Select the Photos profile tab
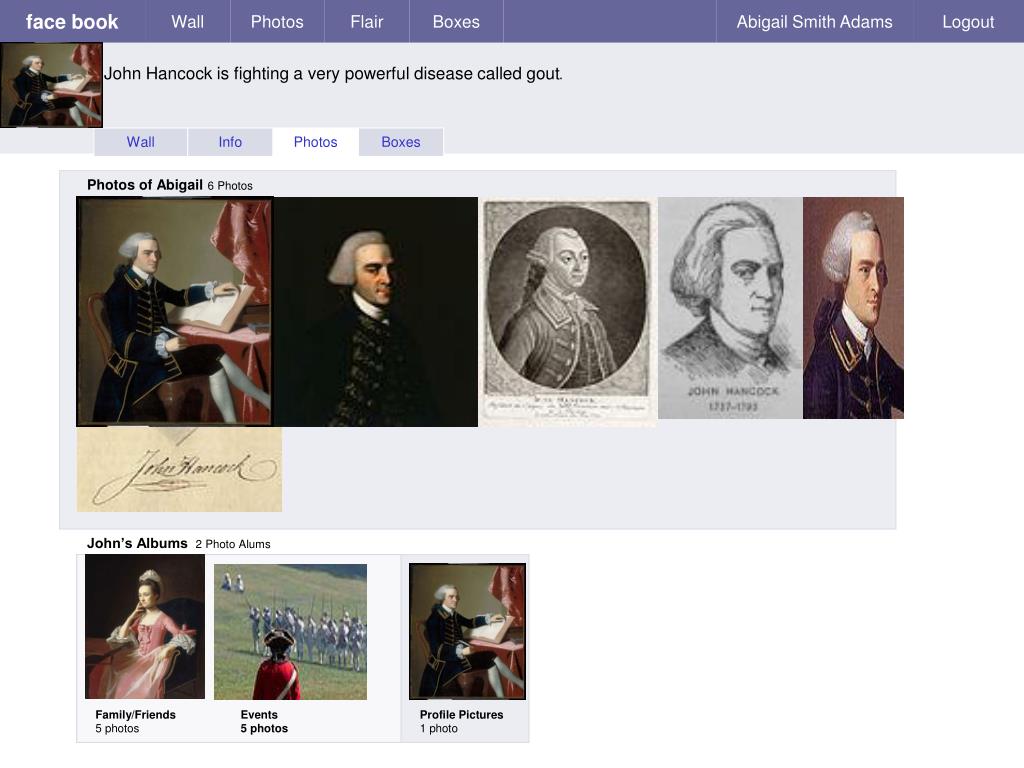 (315, 142)
